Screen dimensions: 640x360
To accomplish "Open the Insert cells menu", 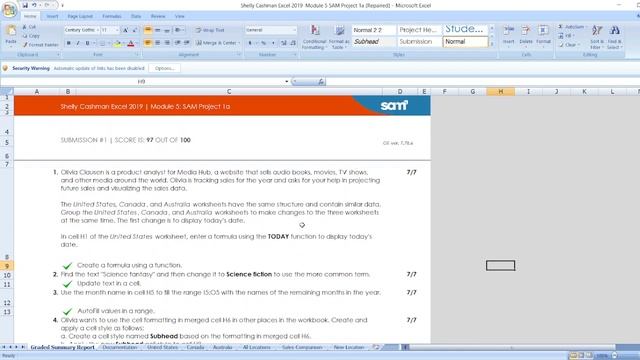I will point(509,36).
